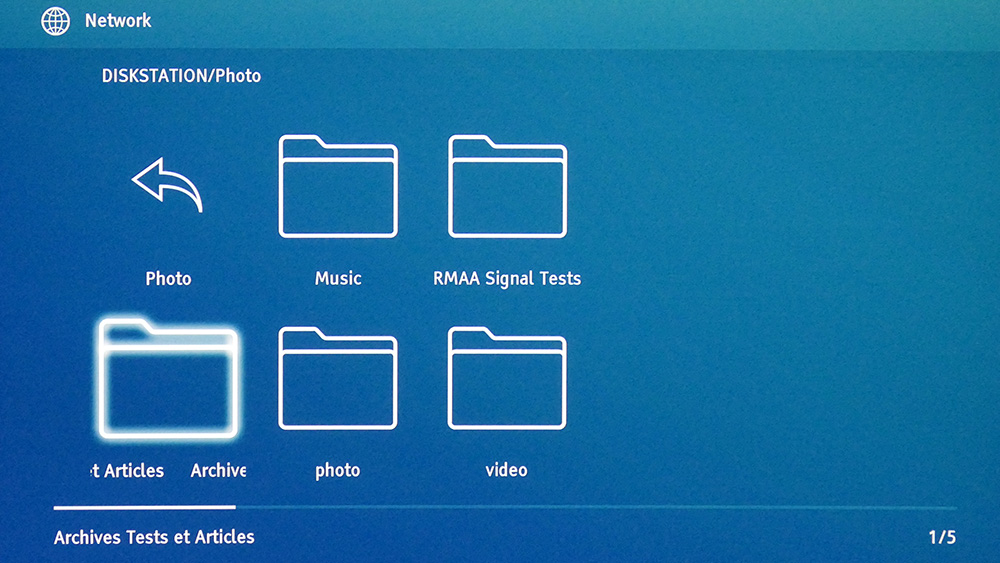This screenshot has height=563, width=1000.
Task: Click the Archives Tests et Articles status text
Action: tap(154, 537)
